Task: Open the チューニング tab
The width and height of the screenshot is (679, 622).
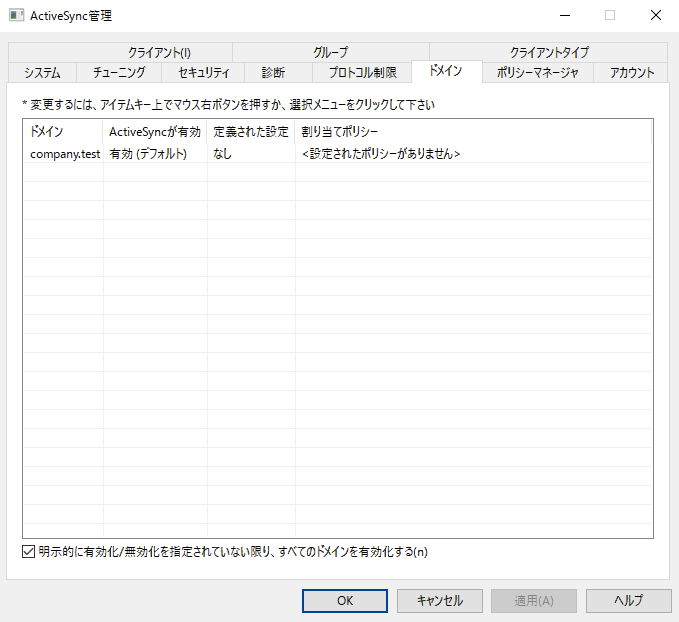Action: [119, 72]
